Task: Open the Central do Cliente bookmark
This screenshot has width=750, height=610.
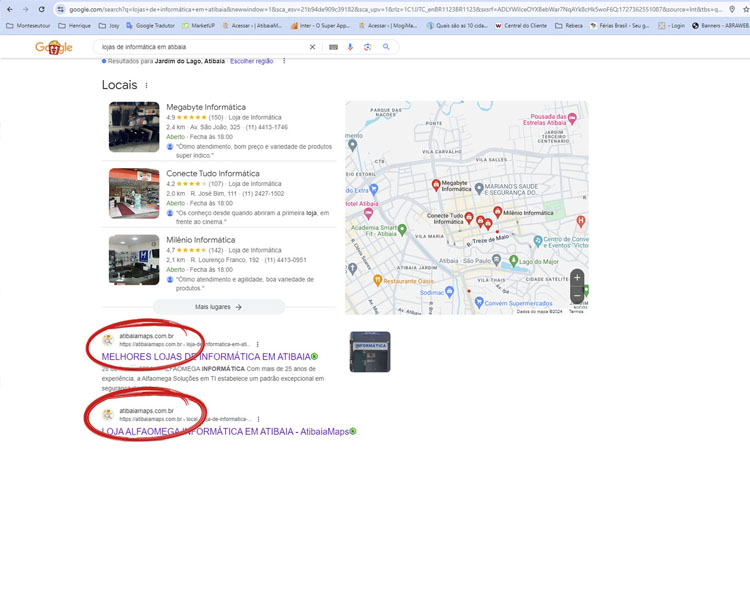Action: click(521, 26)
